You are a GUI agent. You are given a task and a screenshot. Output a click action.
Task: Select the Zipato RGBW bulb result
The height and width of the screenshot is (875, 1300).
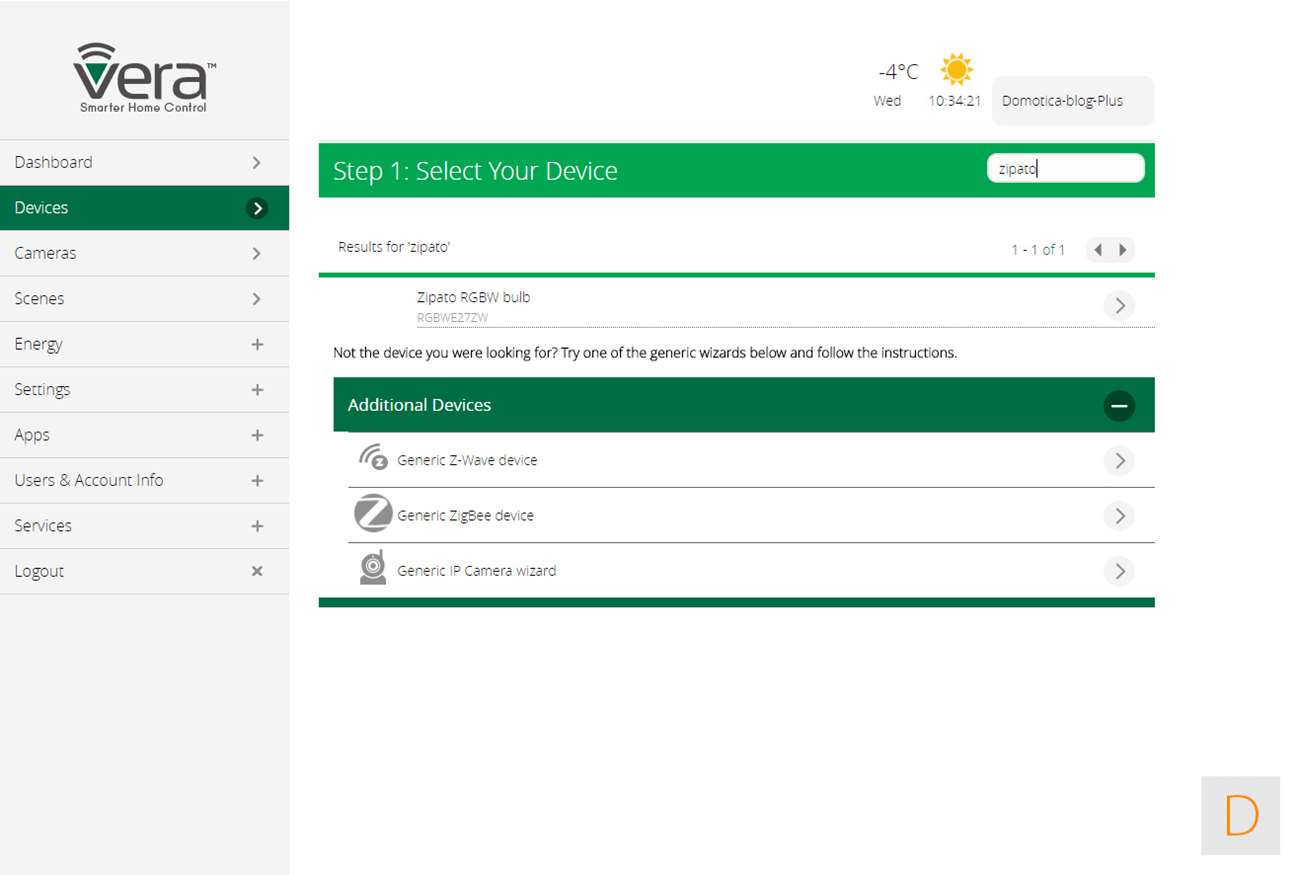(473, 298)
